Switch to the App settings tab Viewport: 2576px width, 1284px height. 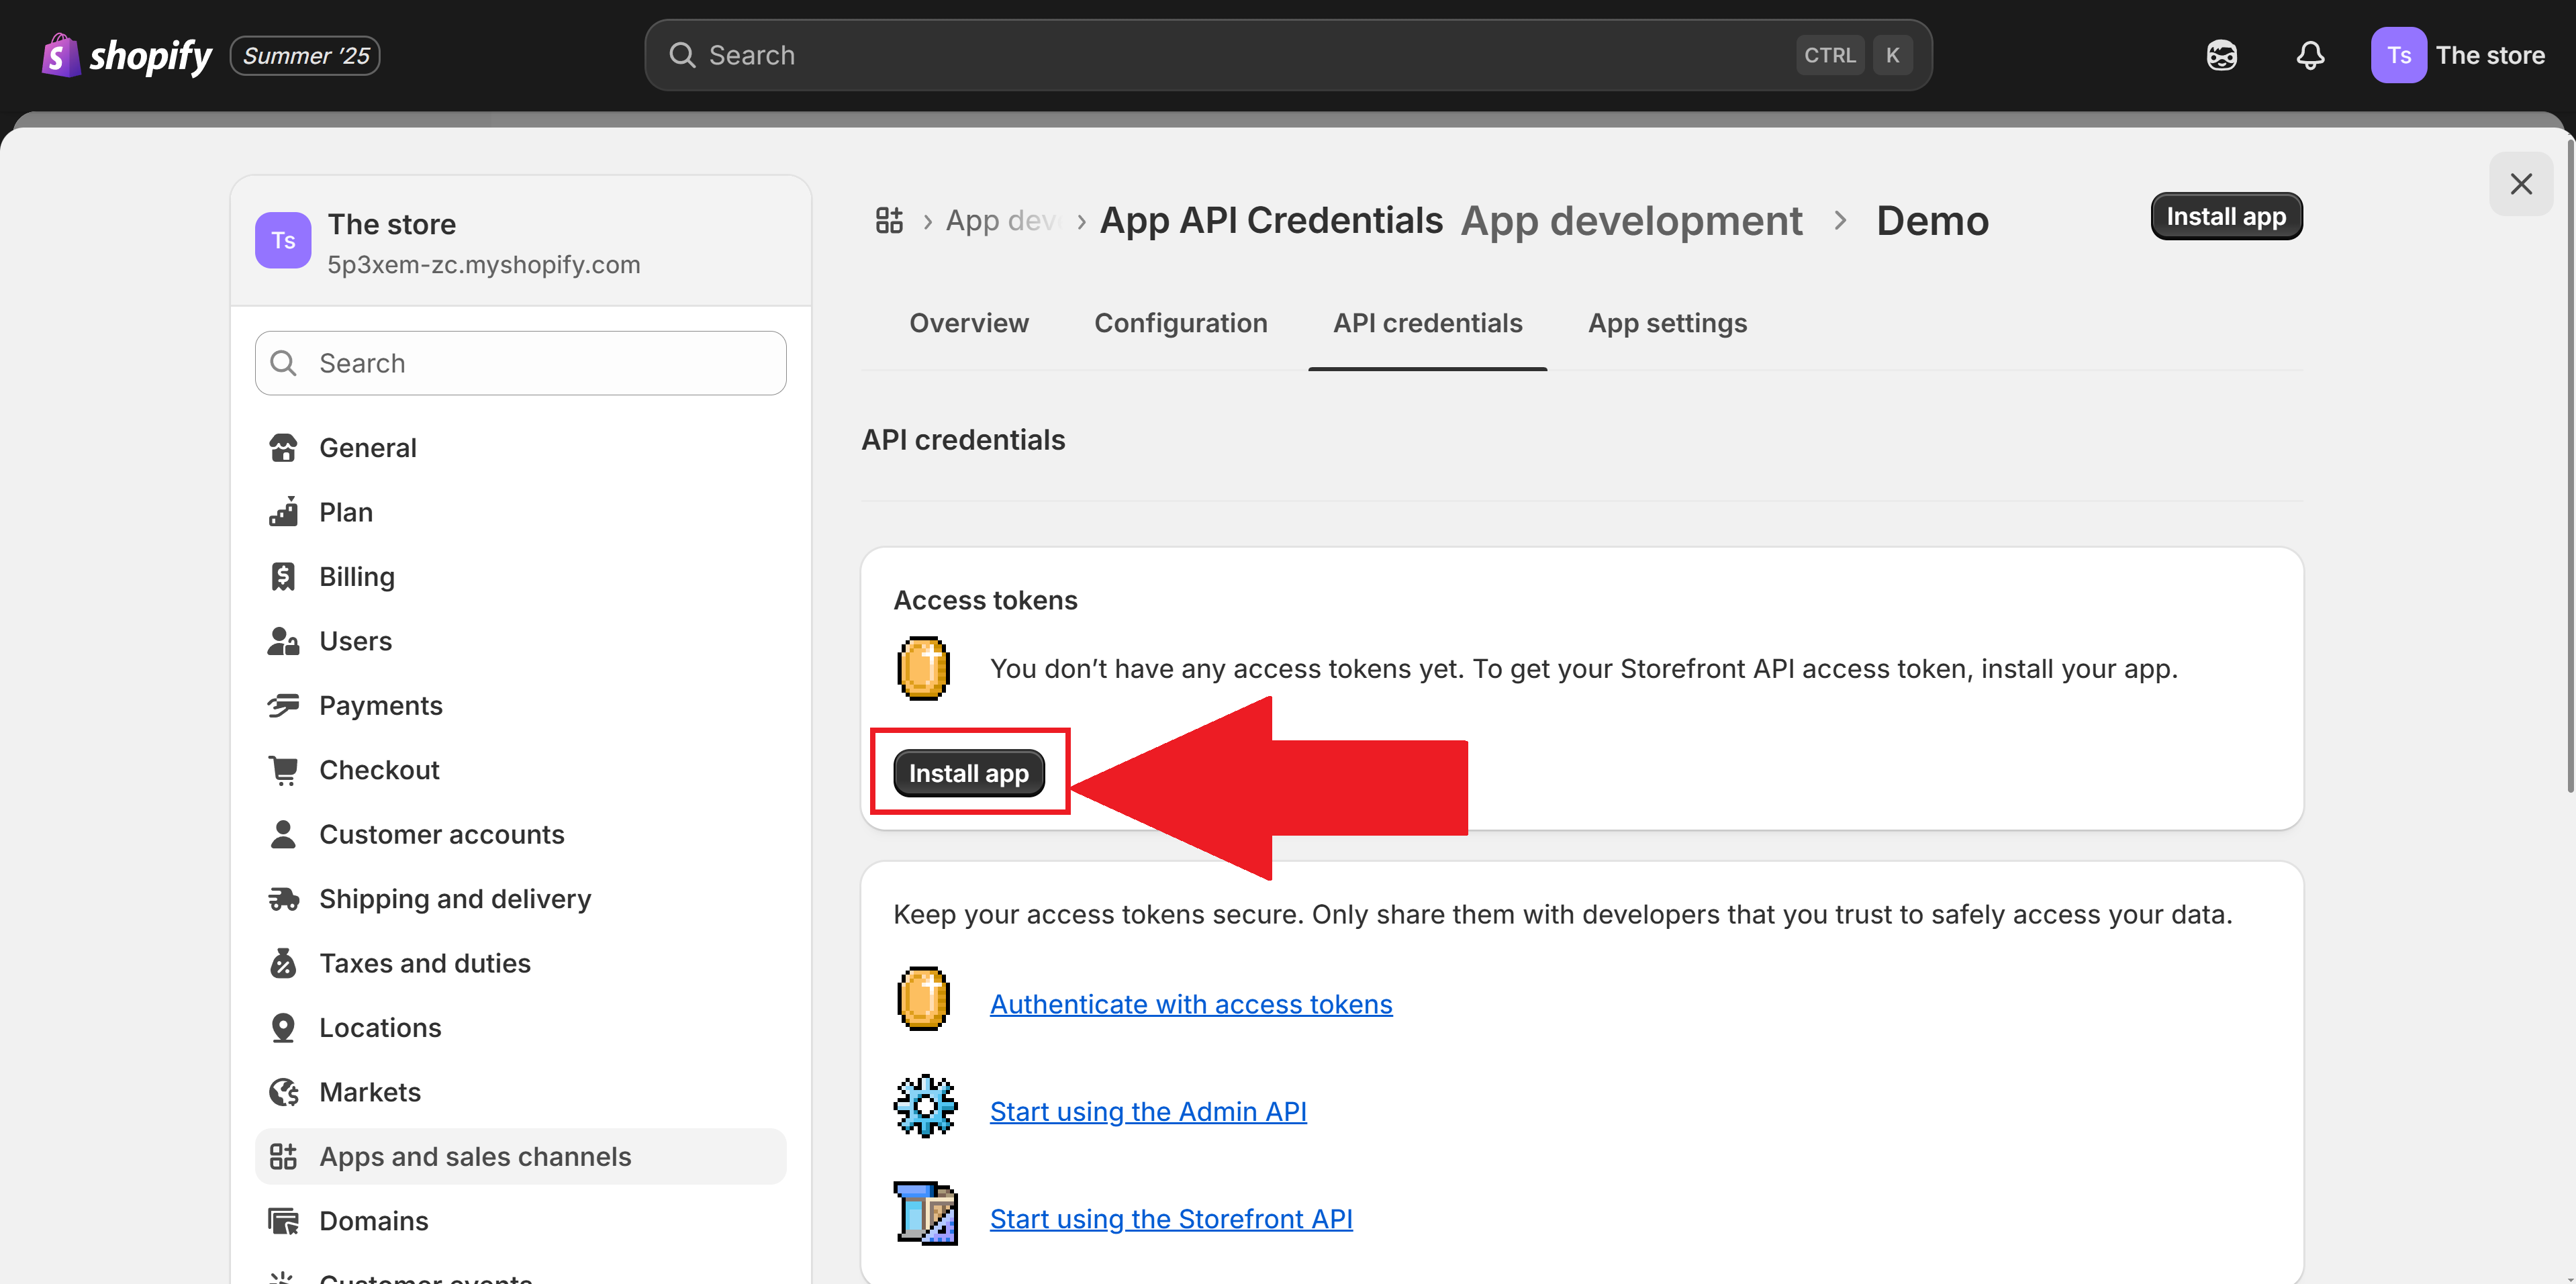pos(1666,322)
